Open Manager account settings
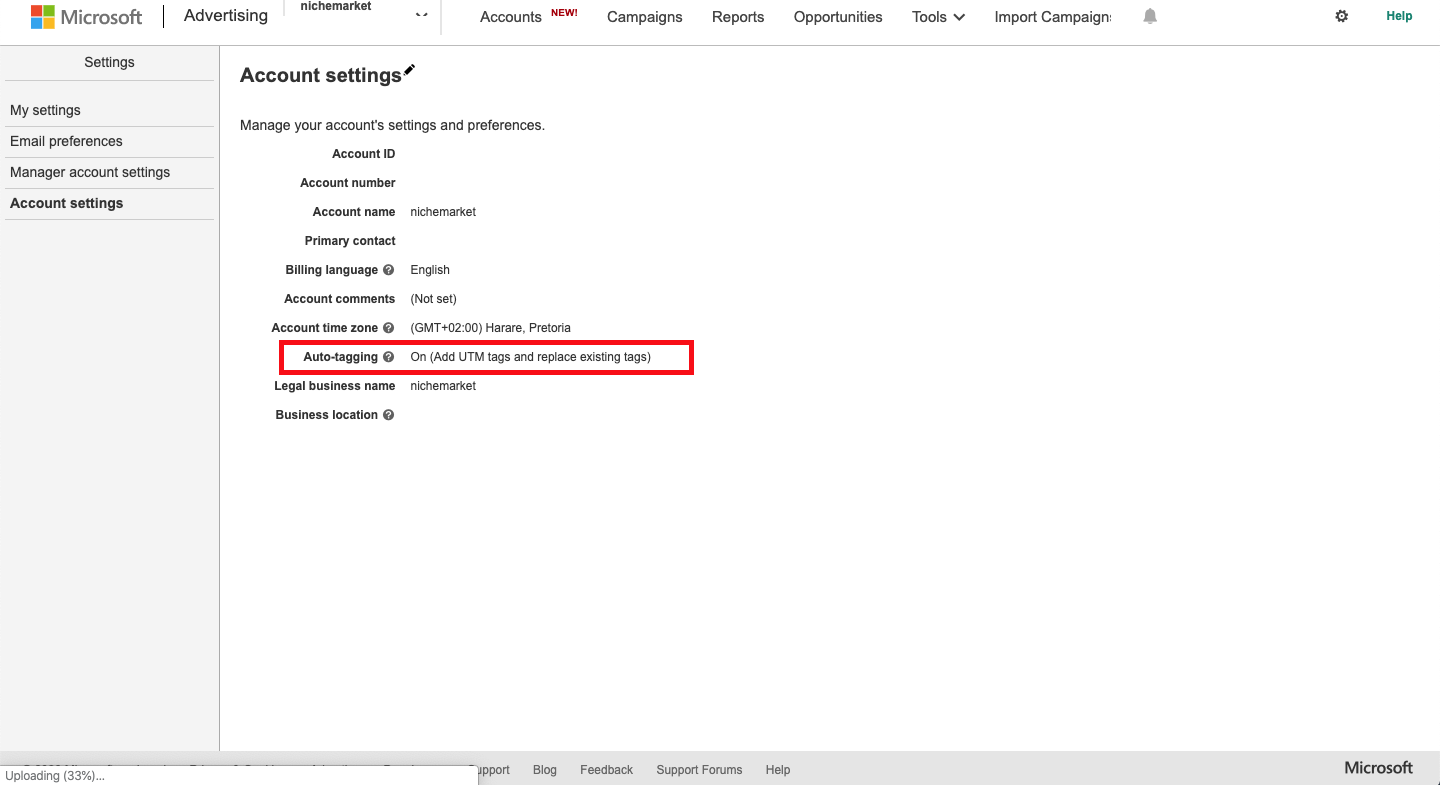 click(90, 172)
